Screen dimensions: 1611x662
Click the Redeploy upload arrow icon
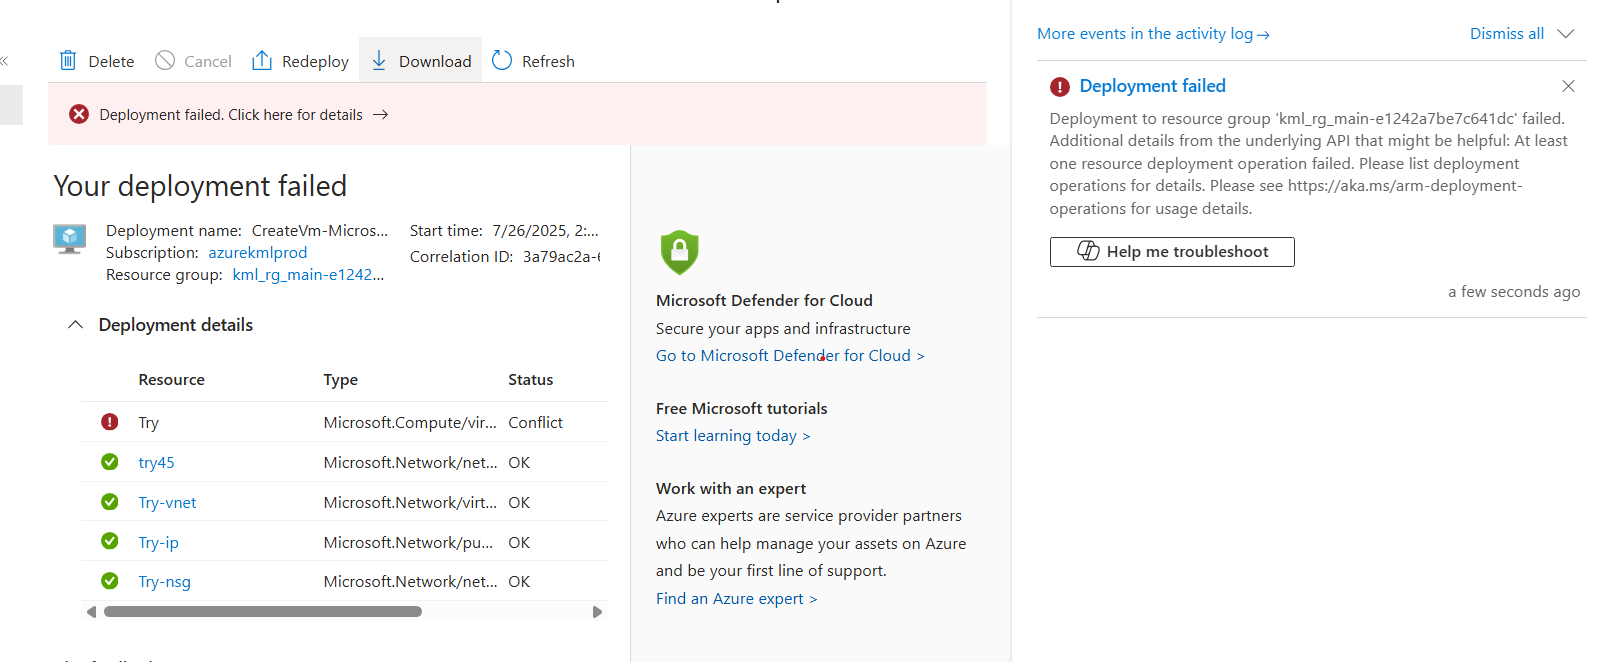click(262, 61)
